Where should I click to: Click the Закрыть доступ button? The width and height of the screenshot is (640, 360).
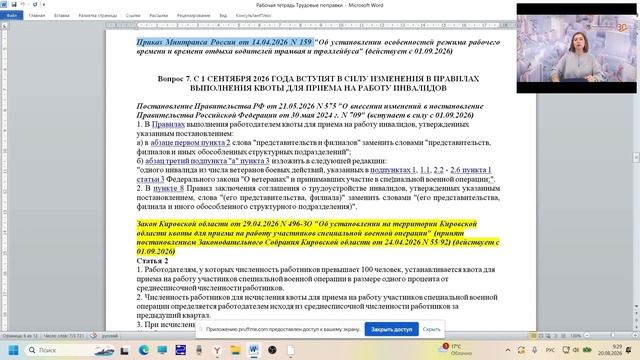click(391, 329)
